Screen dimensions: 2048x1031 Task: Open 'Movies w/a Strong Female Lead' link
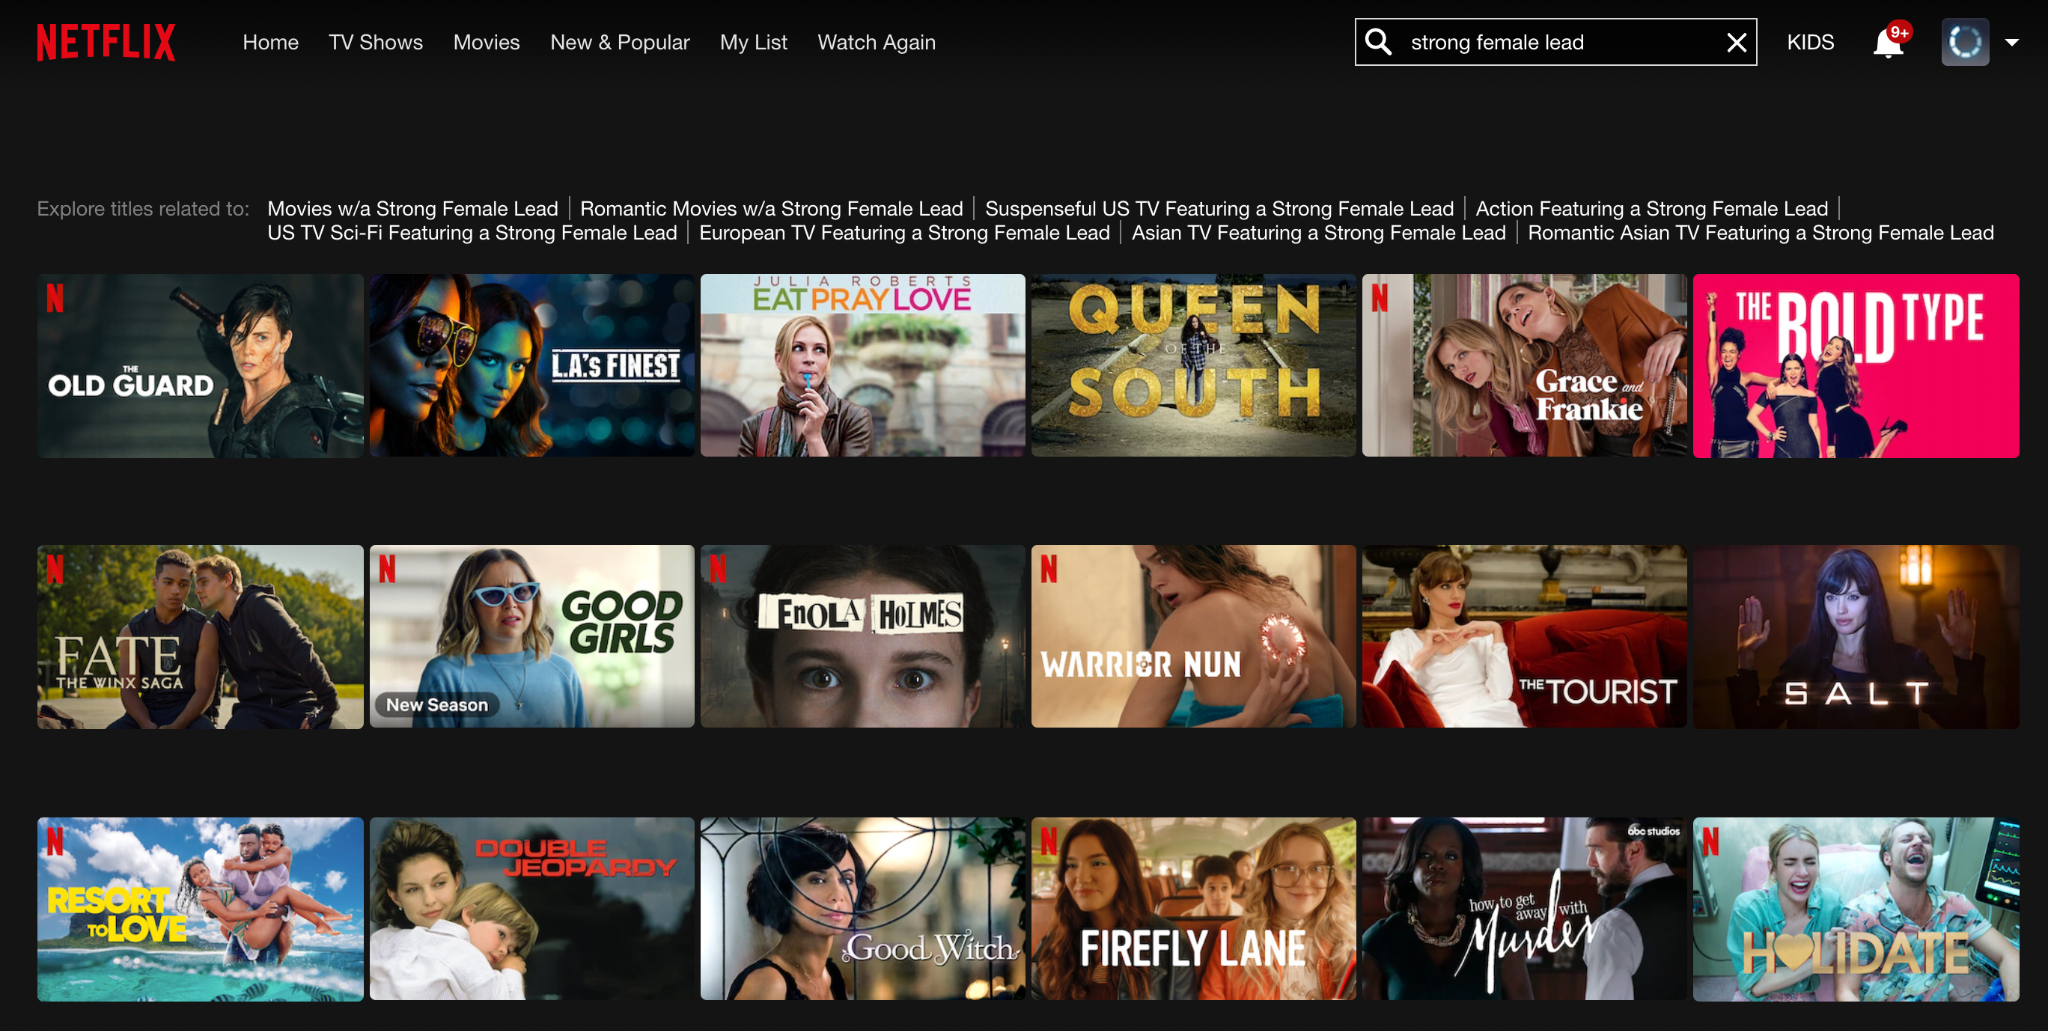(x=413, y=208)
